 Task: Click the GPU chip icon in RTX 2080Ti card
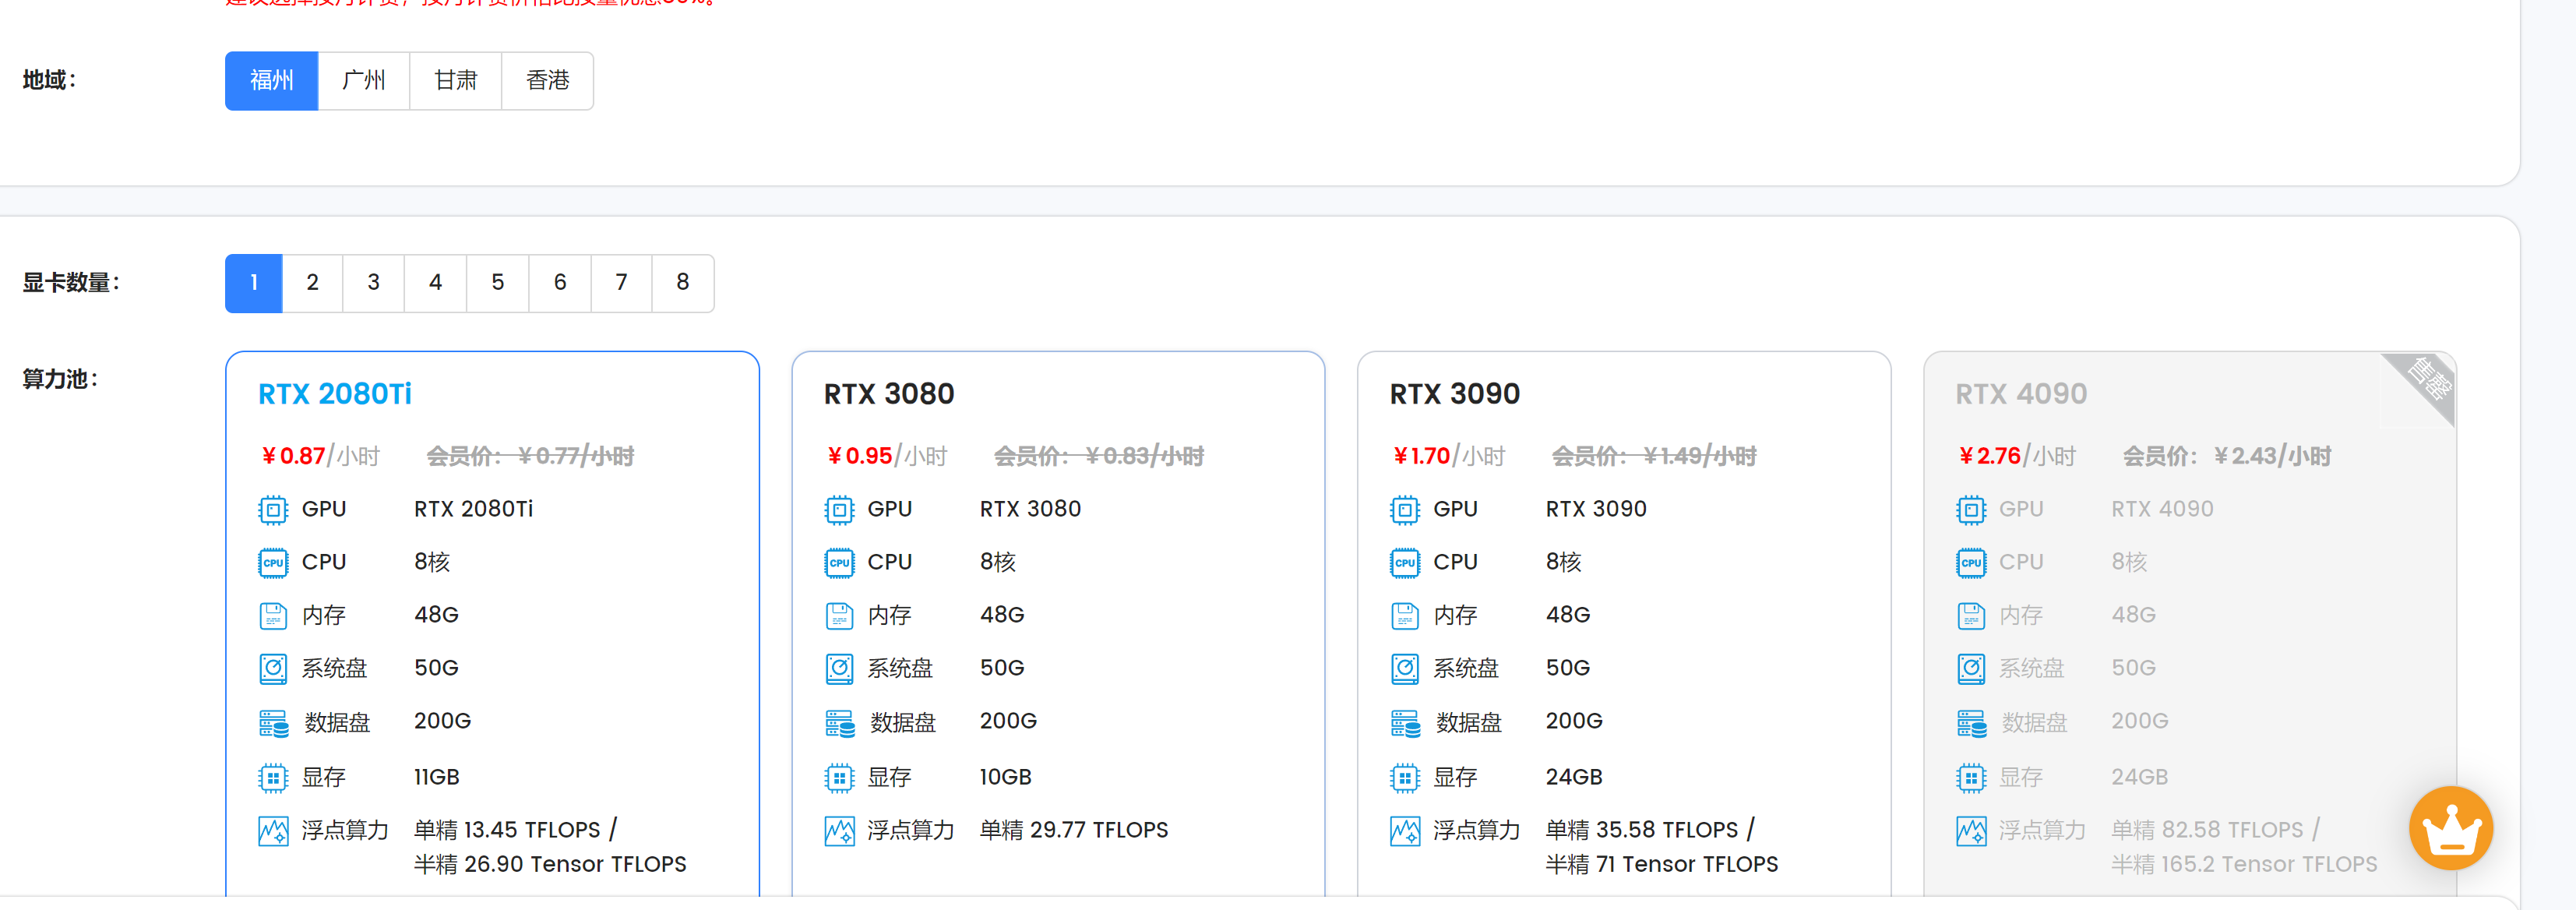[x=273, y=510]
